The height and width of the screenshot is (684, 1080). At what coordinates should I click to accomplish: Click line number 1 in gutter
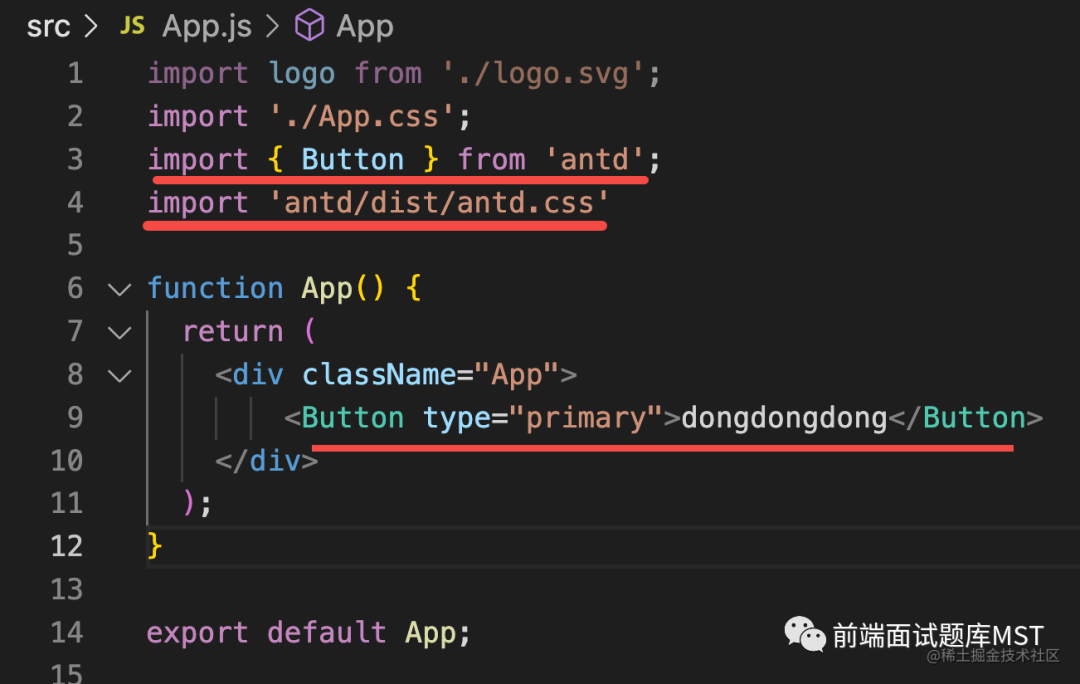75,74
